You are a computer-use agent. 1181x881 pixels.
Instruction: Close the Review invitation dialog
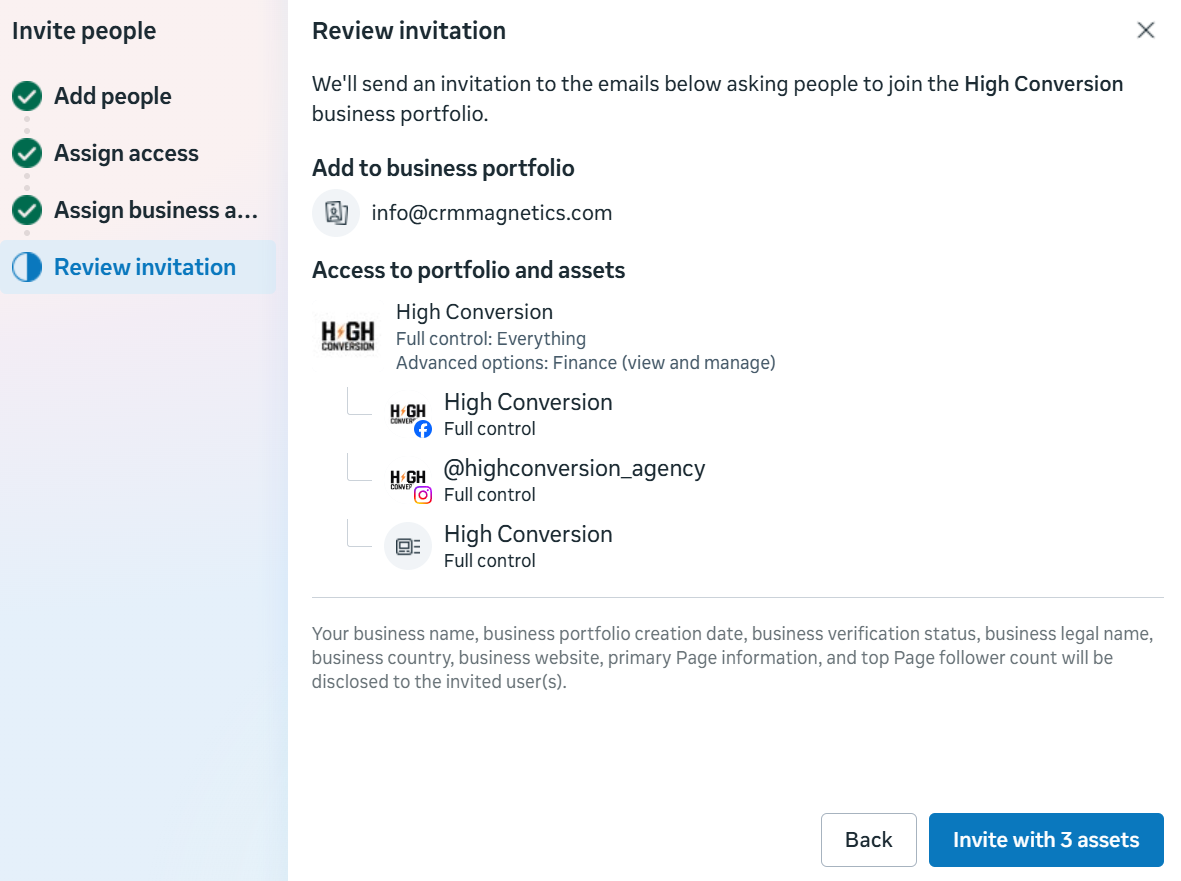pyautogui.click(x=1146, y=30)
